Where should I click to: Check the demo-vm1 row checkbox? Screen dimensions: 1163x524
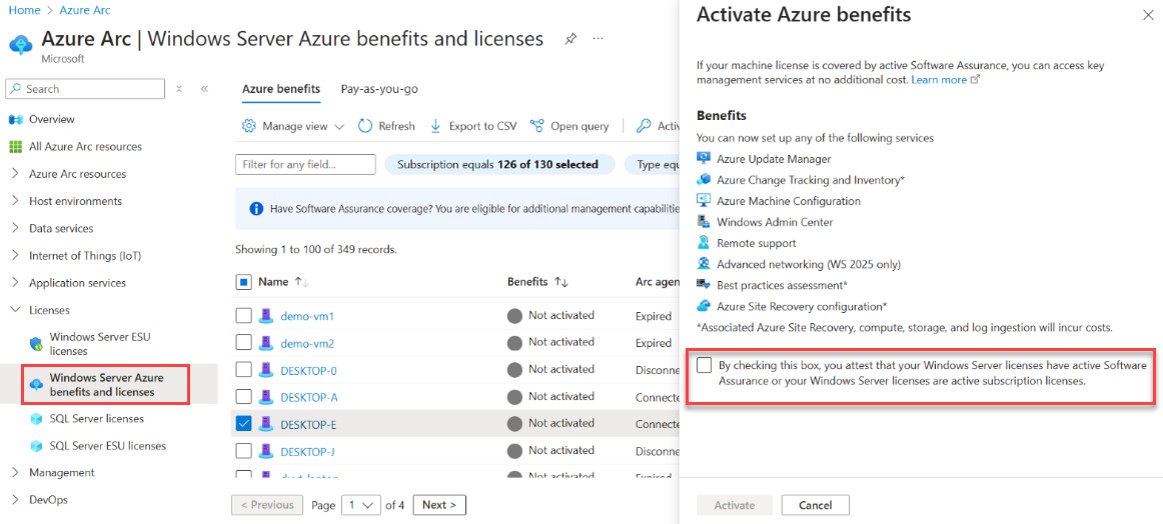coord(243,316)
